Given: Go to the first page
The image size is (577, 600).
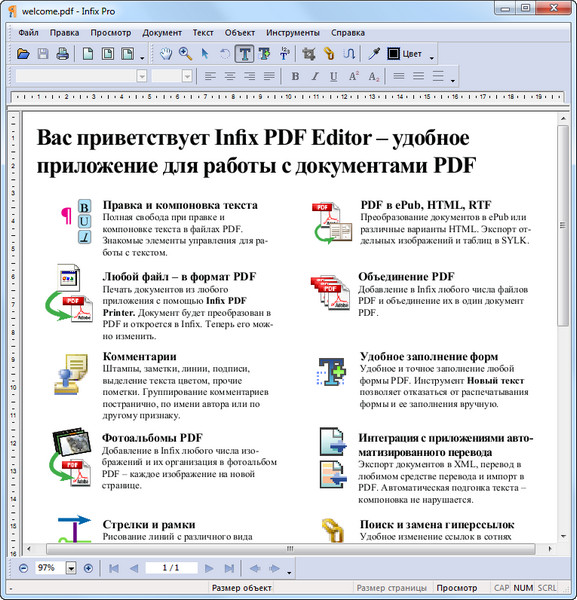Looking at the screenshot, I should click(x=114, y=568).
